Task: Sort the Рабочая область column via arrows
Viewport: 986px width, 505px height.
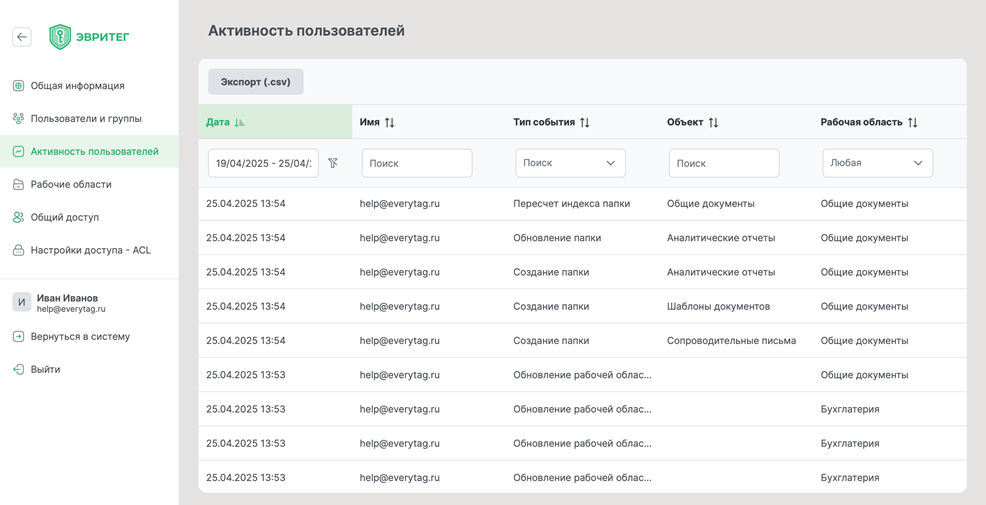Action: (x=912, y=122)
